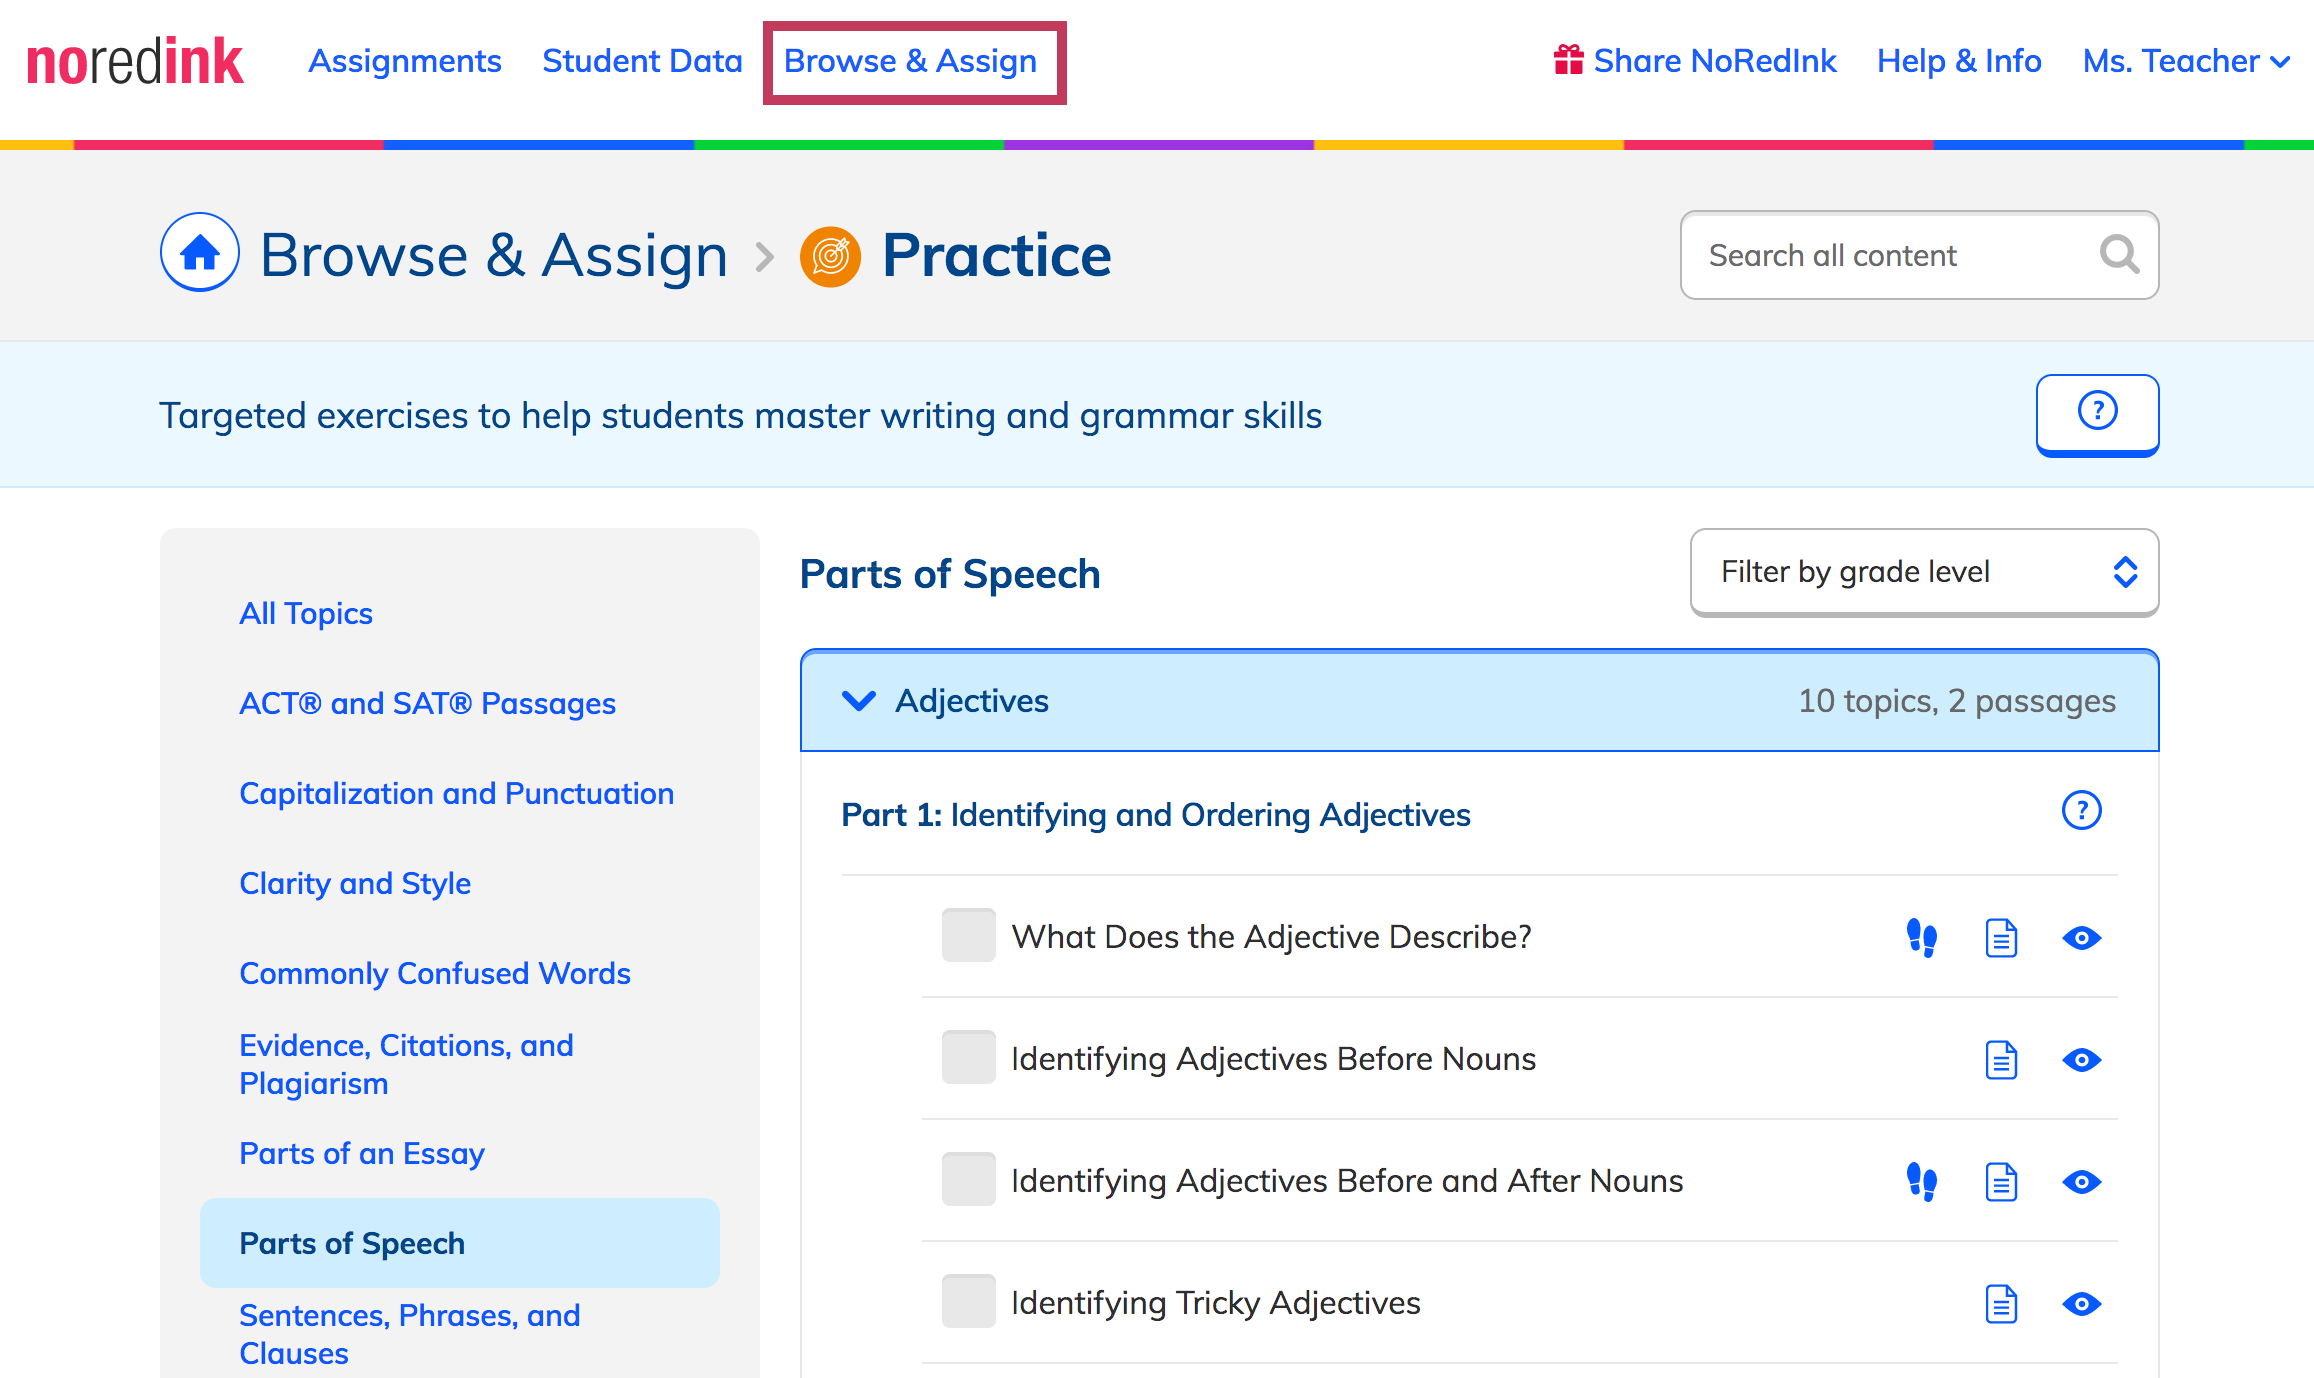Open the Filter by grade level dropdown
Image resolution: width=2314 pixels, height=1378 pixels.
pos(1924,572)
